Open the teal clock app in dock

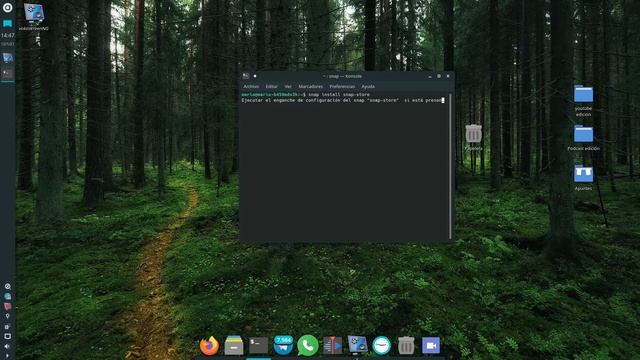click(382, 346)
